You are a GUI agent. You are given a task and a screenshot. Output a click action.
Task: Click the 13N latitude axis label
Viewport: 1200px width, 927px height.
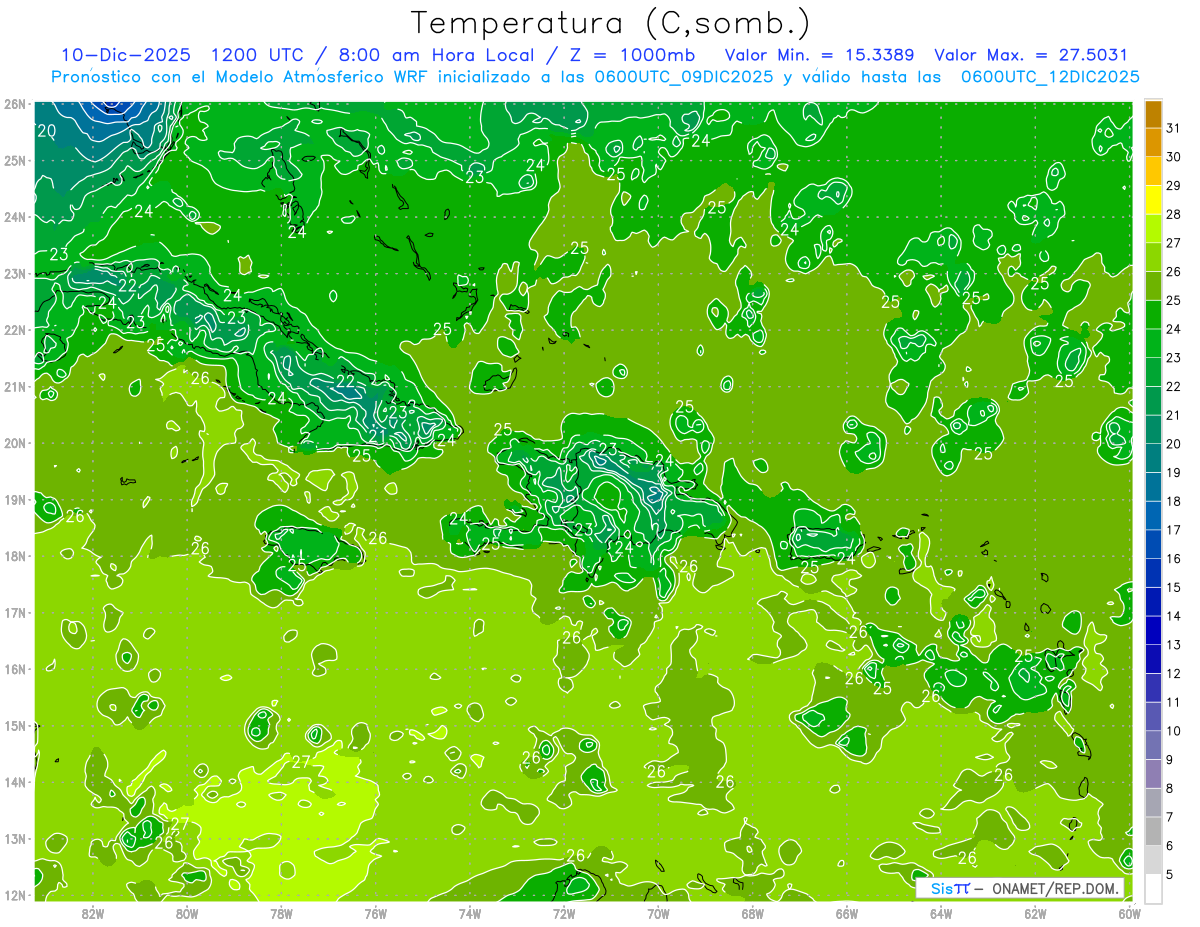15,839
